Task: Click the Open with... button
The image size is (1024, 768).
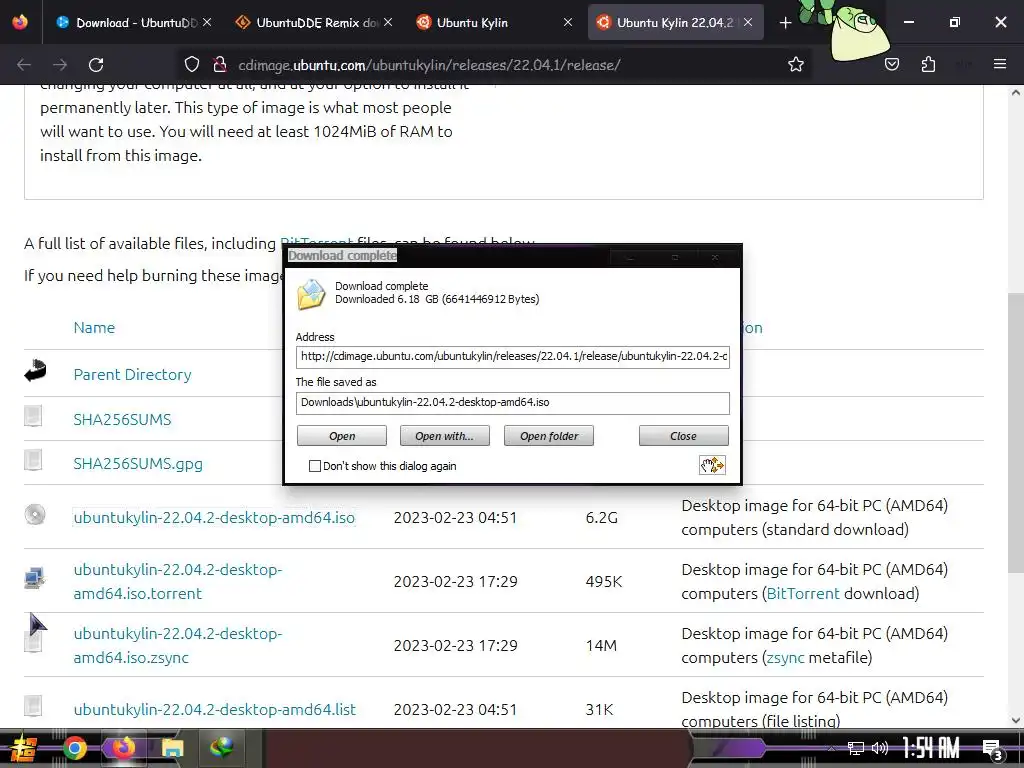Action: tap(445, 436)
